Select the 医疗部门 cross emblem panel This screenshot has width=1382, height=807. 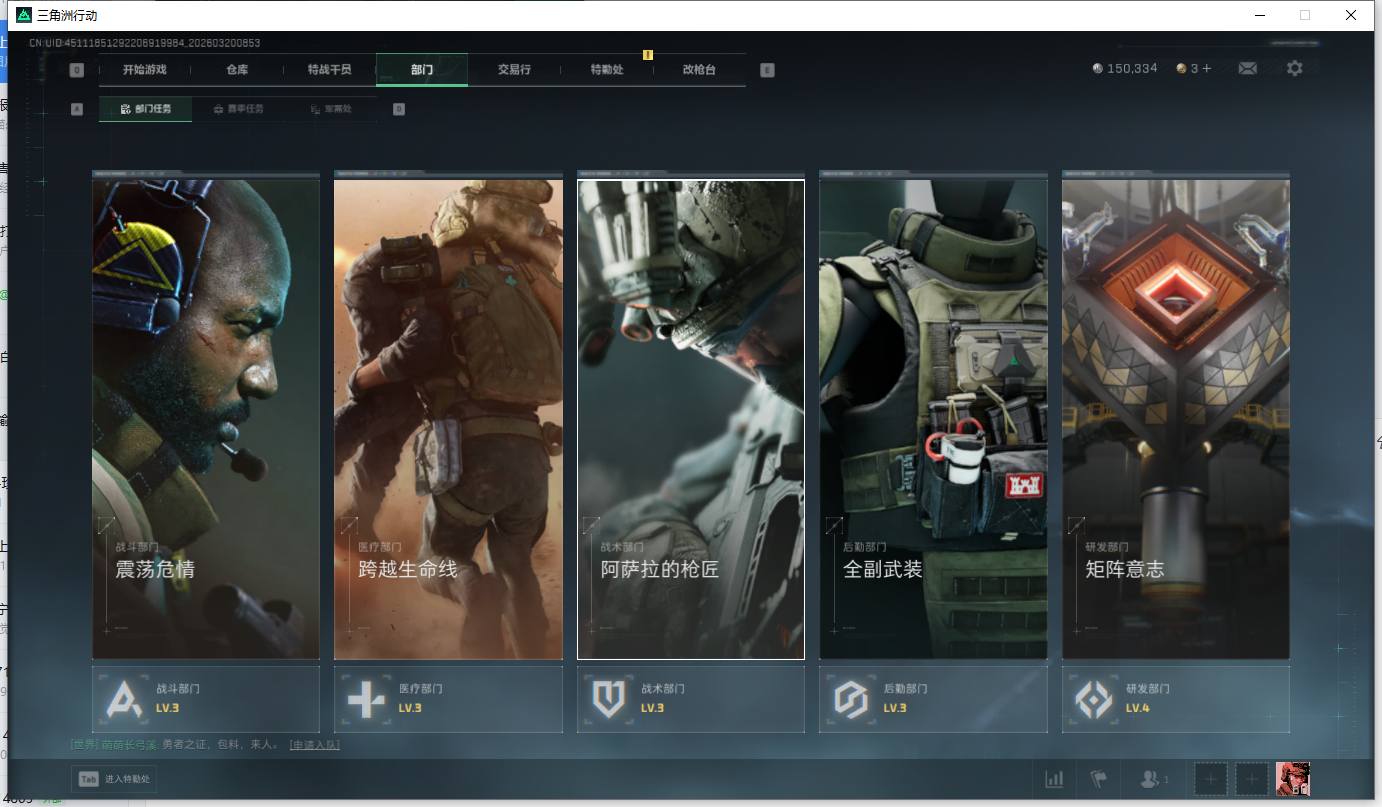(x=448, y=699)
